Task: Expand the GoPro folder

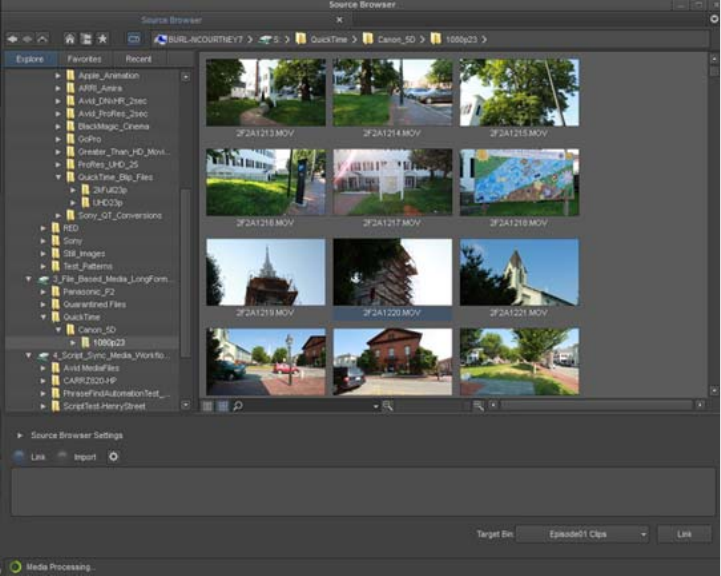Action: (x=58, y=139)
